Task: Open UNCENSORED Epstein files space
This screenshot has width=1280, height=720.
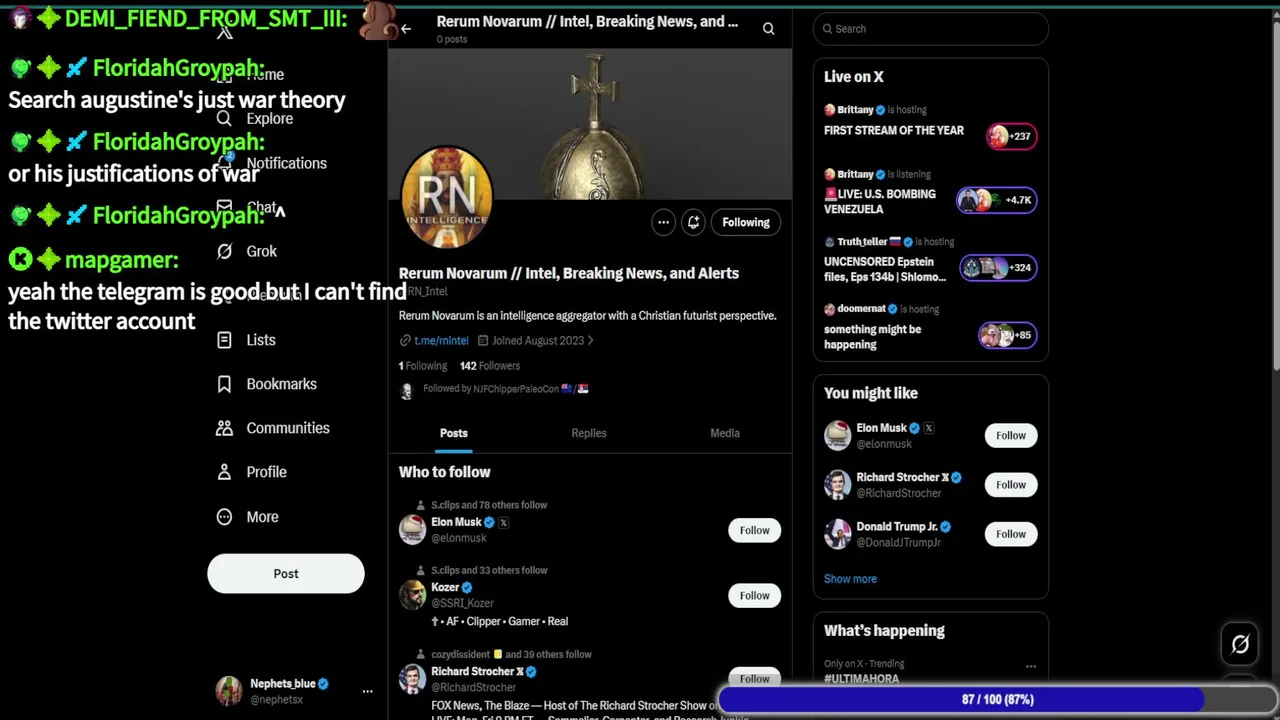Action: [x=885, y=269]
